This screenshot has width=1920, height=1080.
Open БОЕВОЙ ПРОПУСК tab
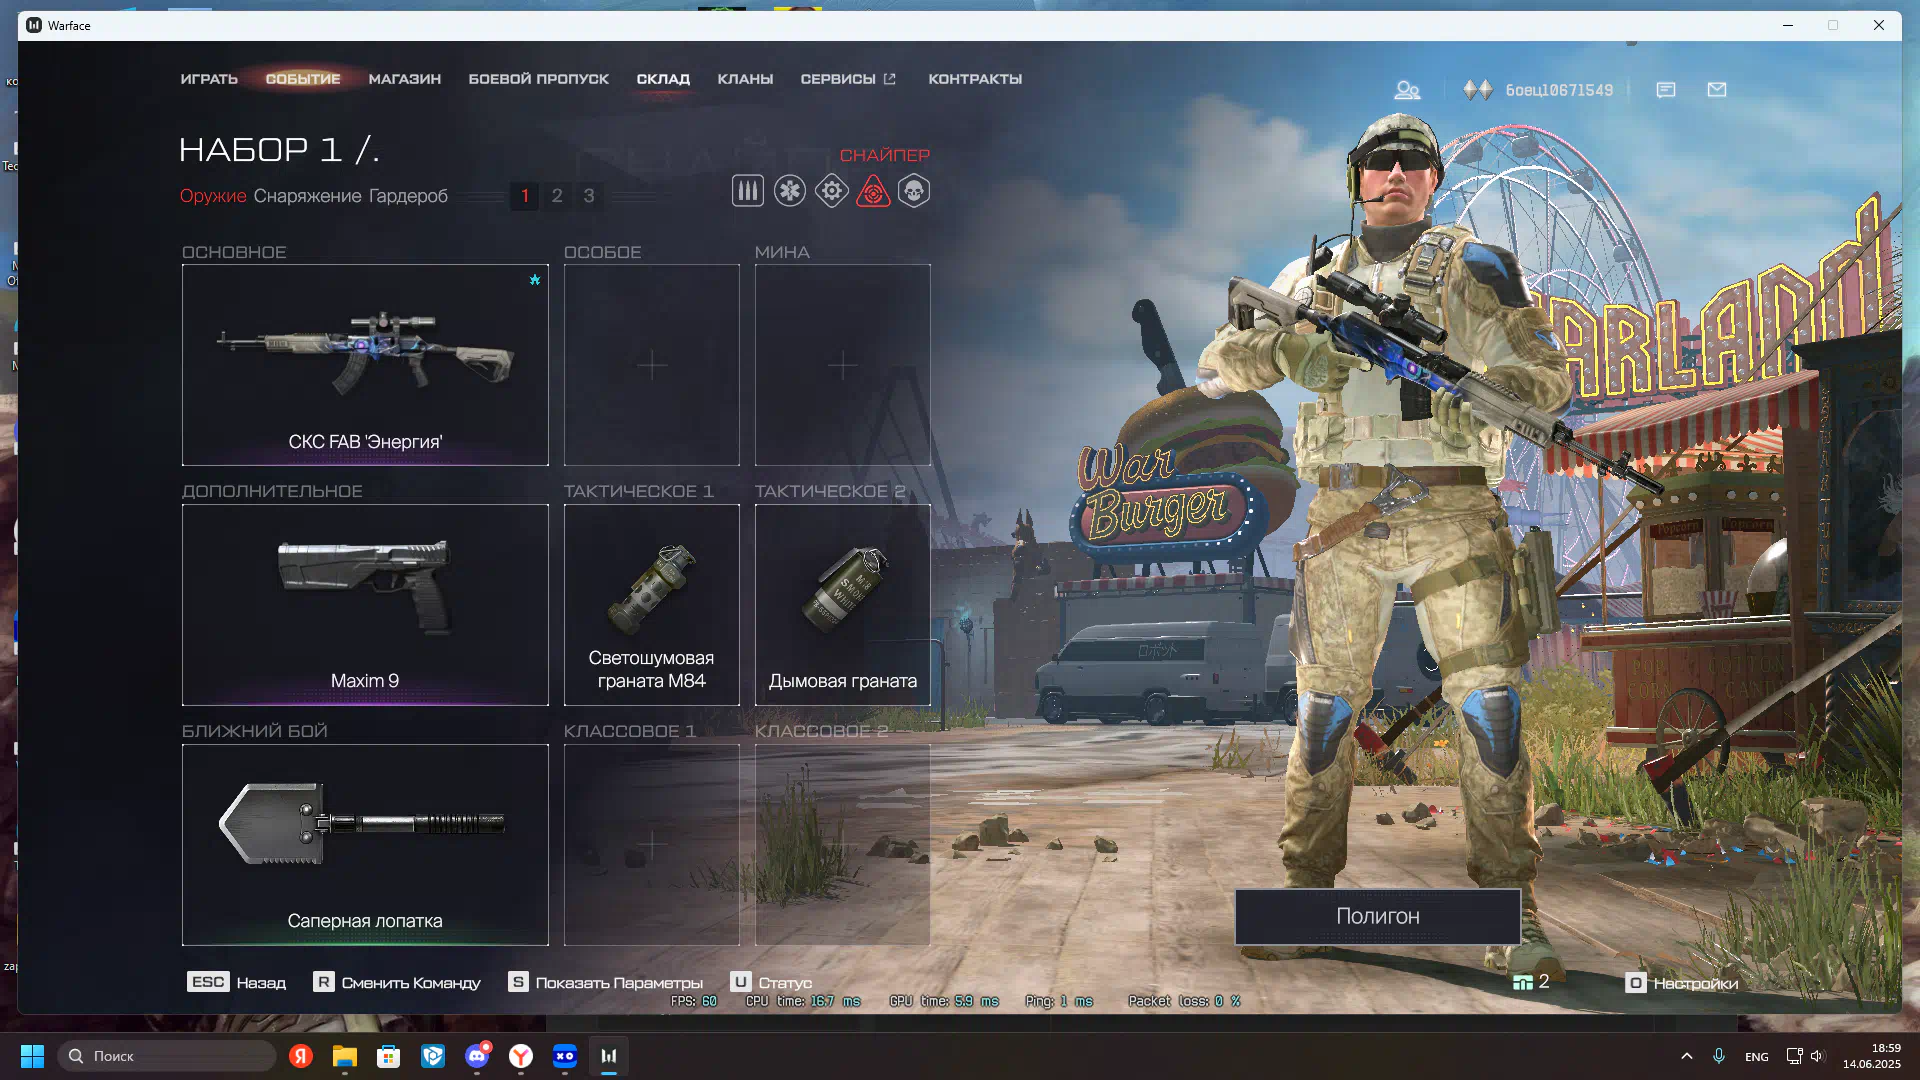538,79
